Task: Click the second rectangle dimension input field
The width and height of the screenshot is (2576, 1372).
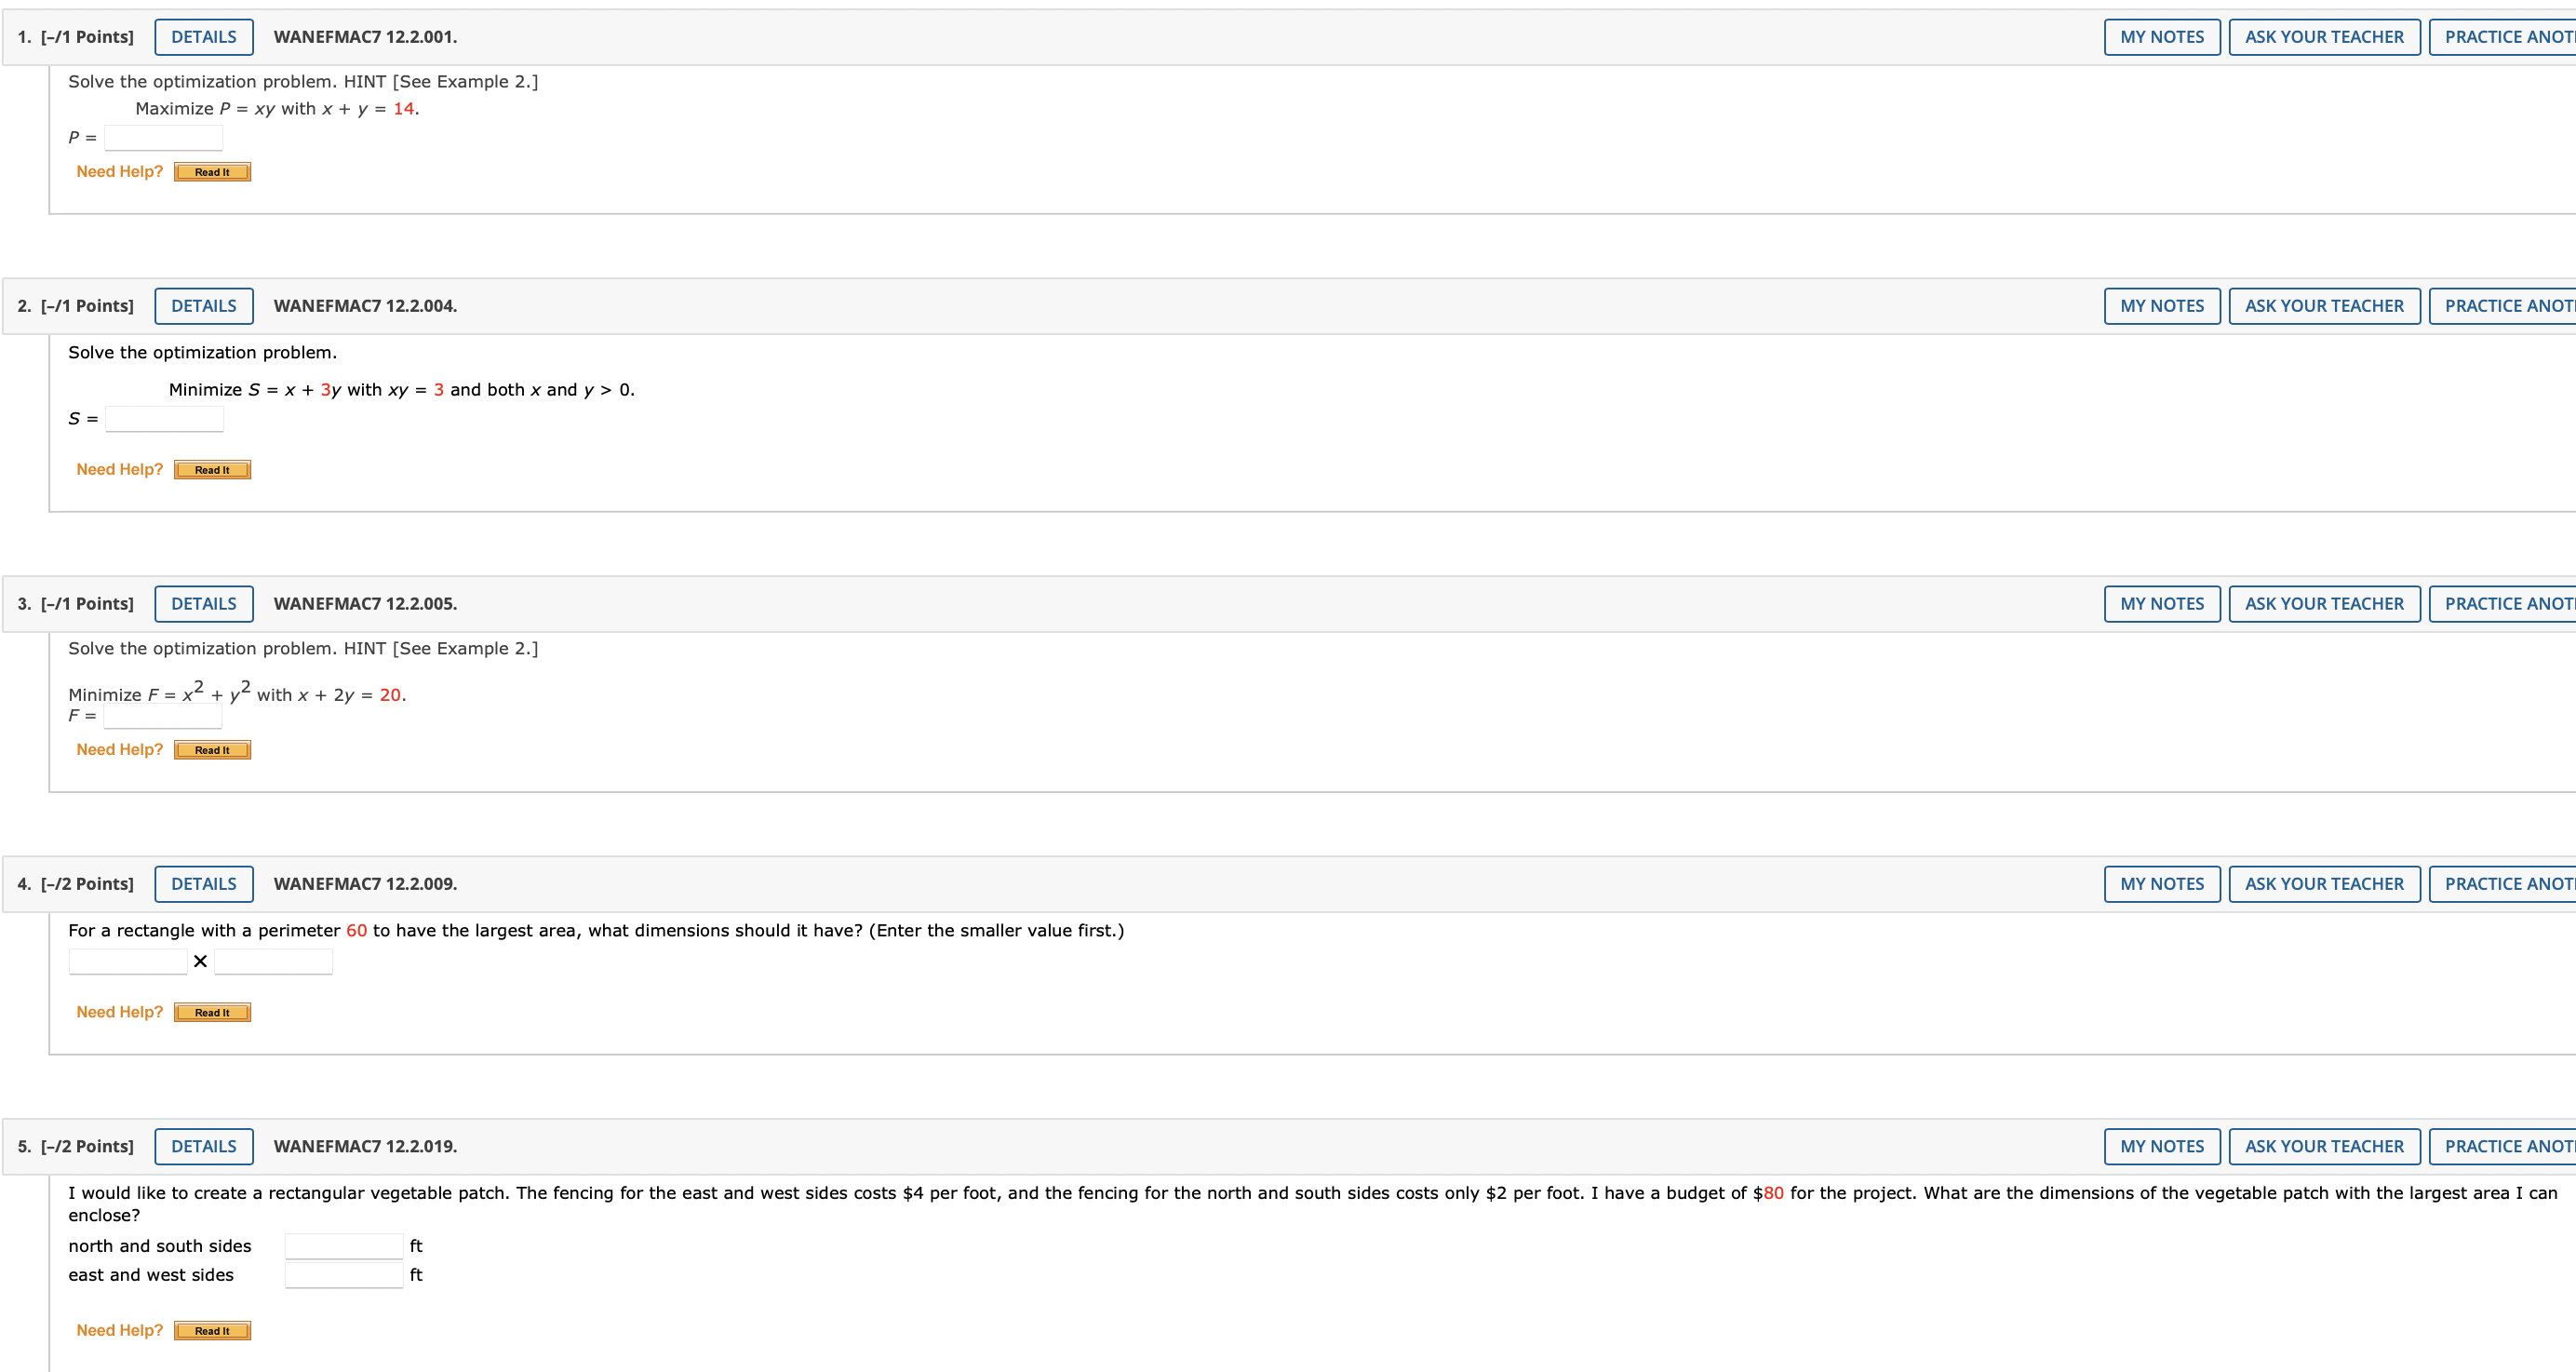Action: (272, 960)
